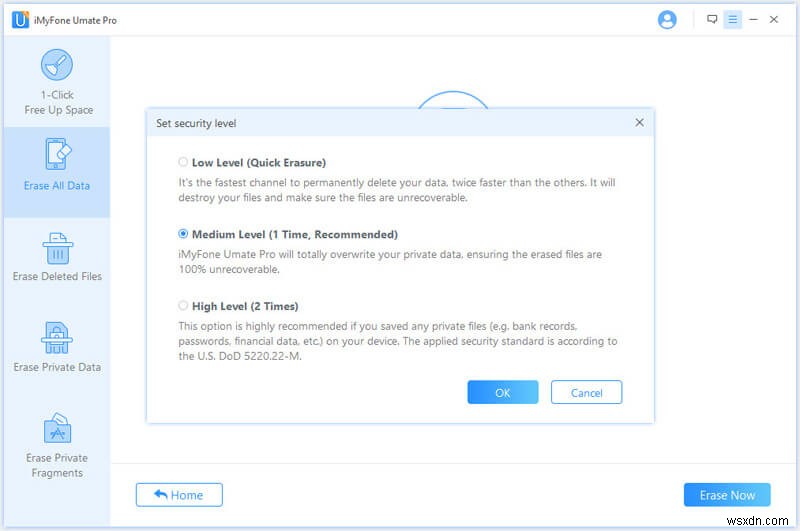Viewport: 800px width, 531px height.
Task: Click the Medium Level (1 Time, Recommended) label
Action: (x=295, y=235)
